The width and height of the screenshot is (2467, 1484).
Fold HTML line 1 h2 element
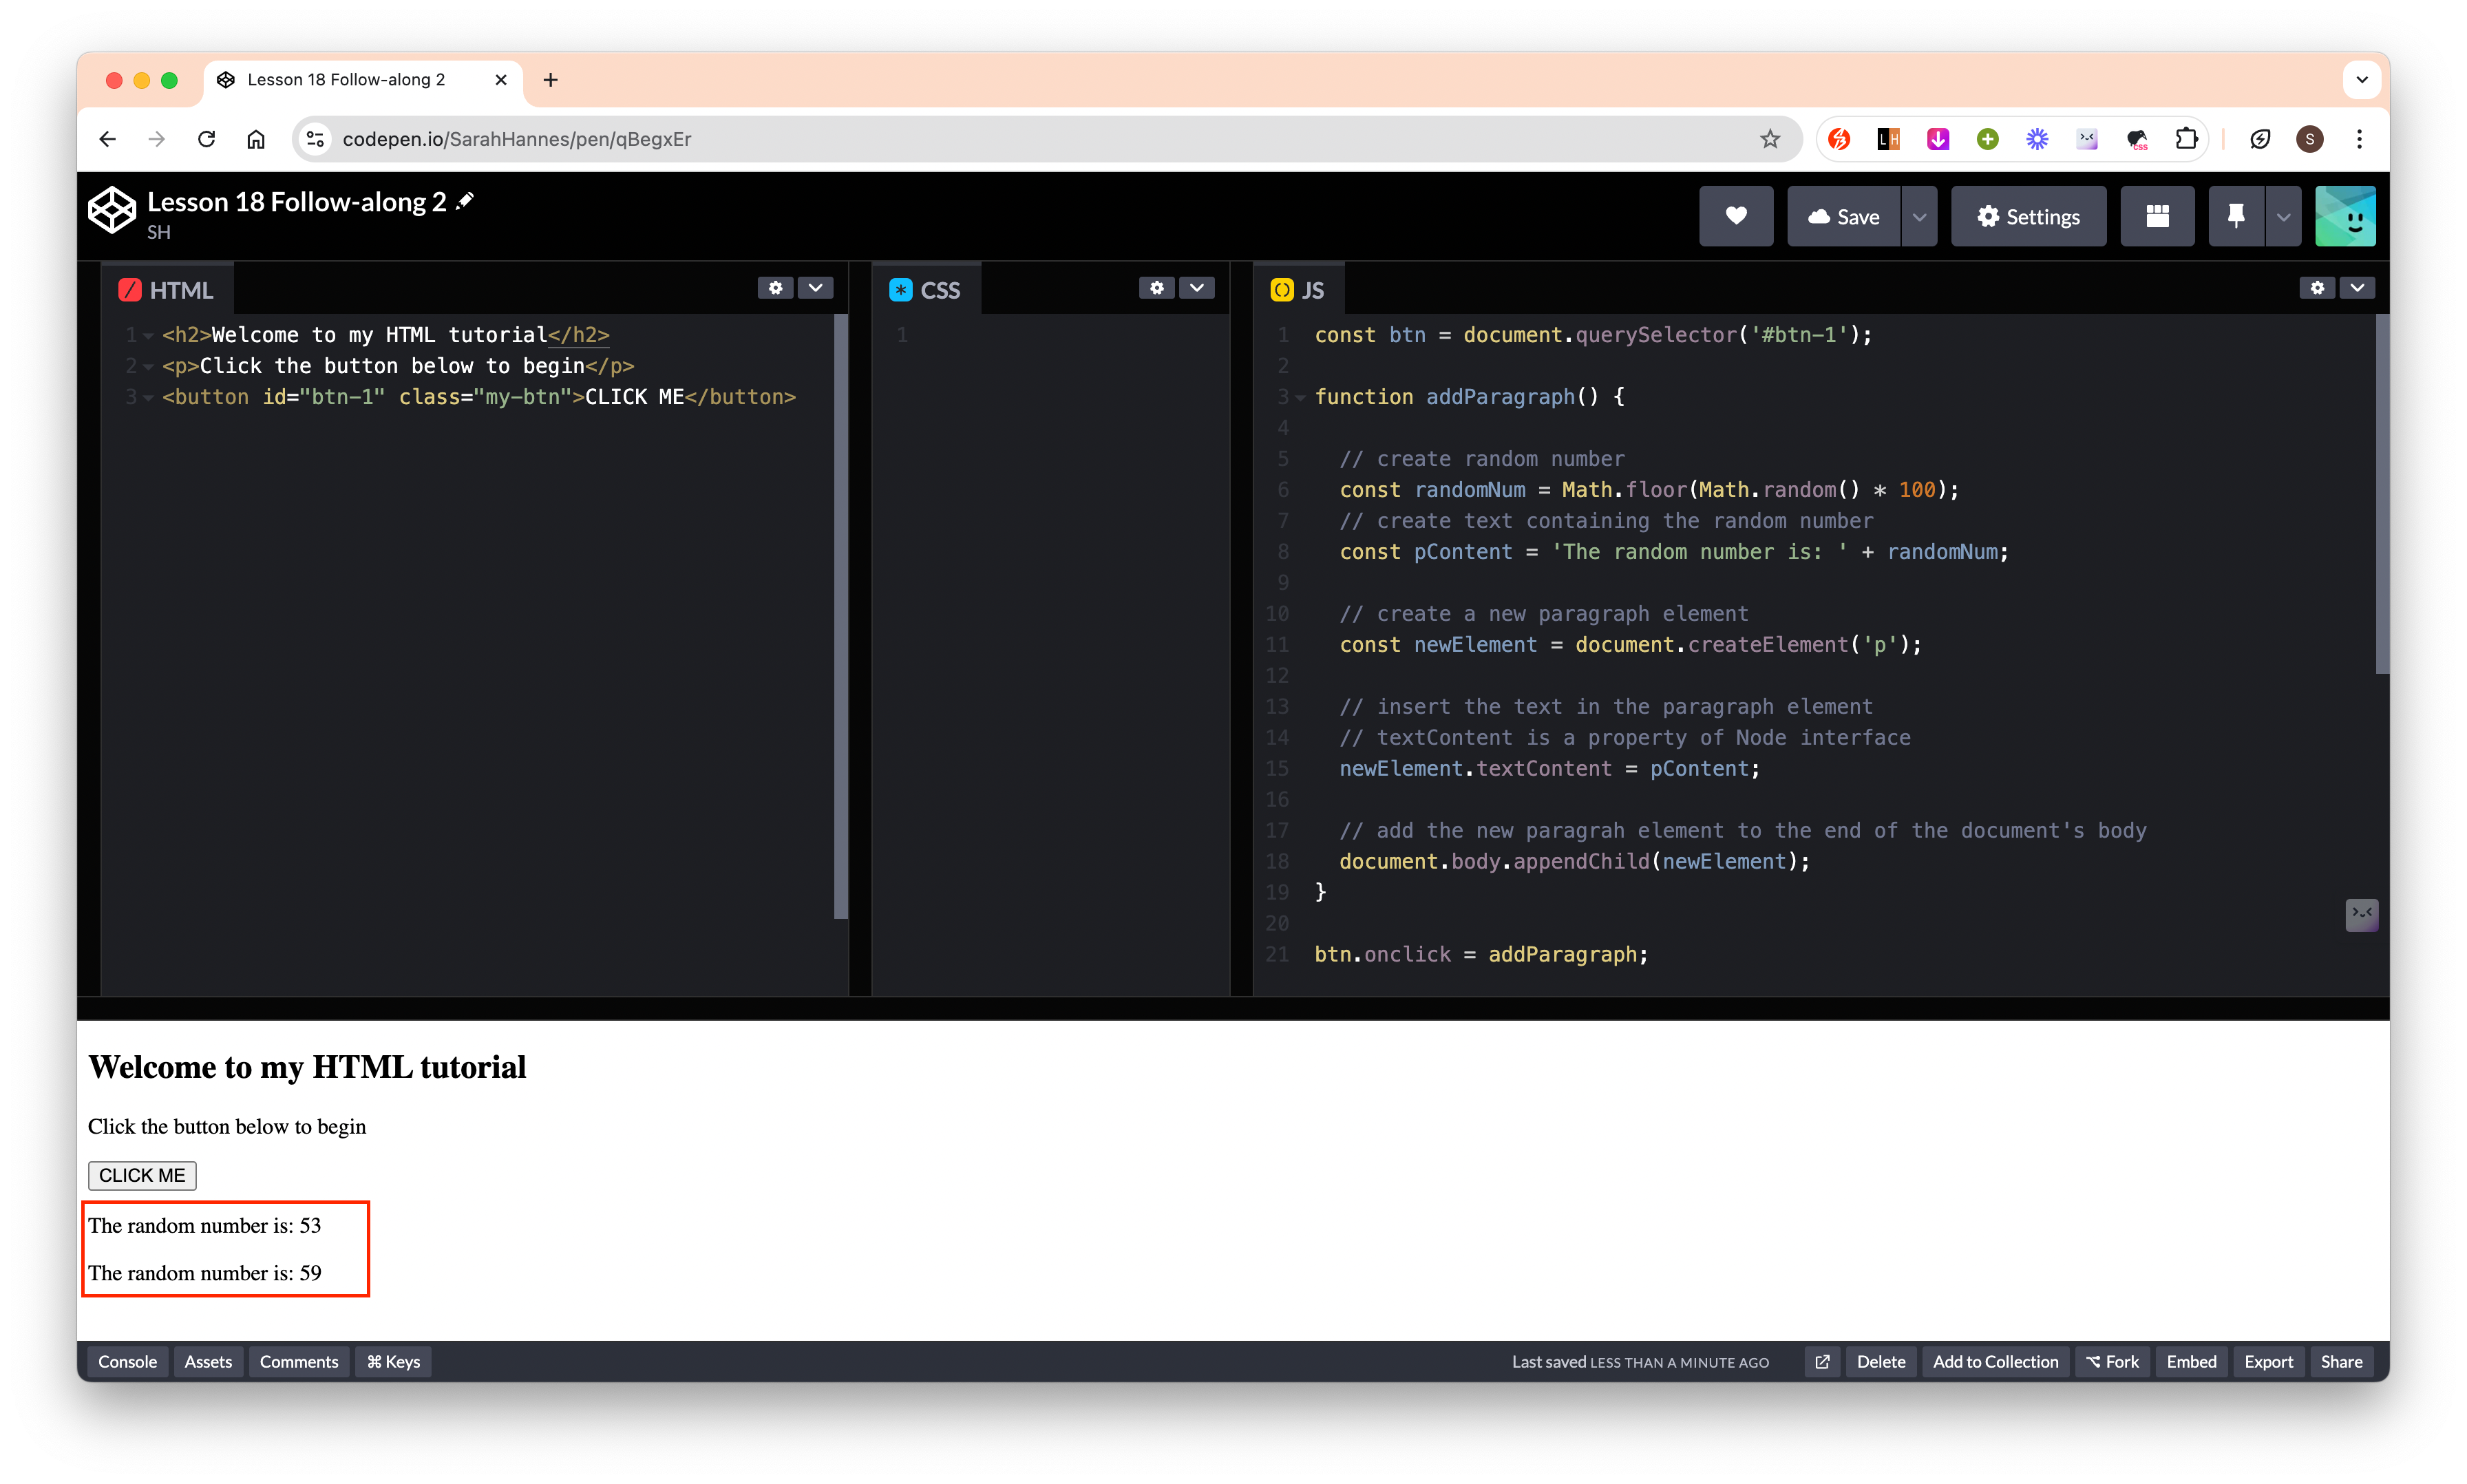[148, 336]
